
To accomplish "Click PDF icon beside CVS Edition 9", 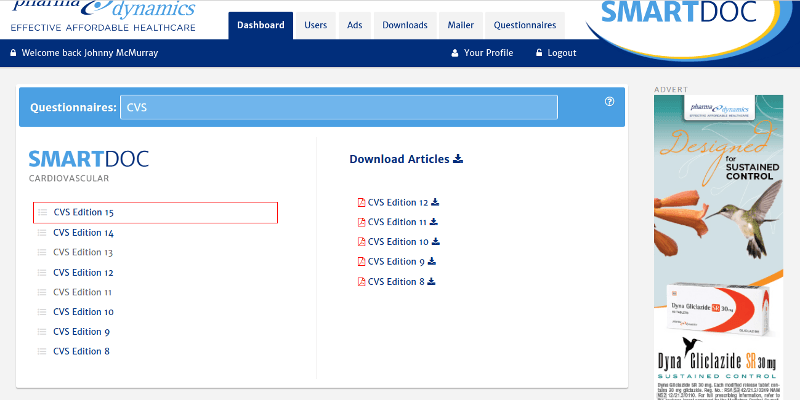I will coord(362,262).
